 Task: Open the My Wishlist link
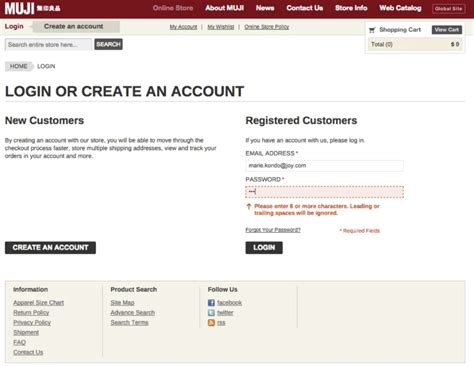pyautogui.click(x=221, y=27)
